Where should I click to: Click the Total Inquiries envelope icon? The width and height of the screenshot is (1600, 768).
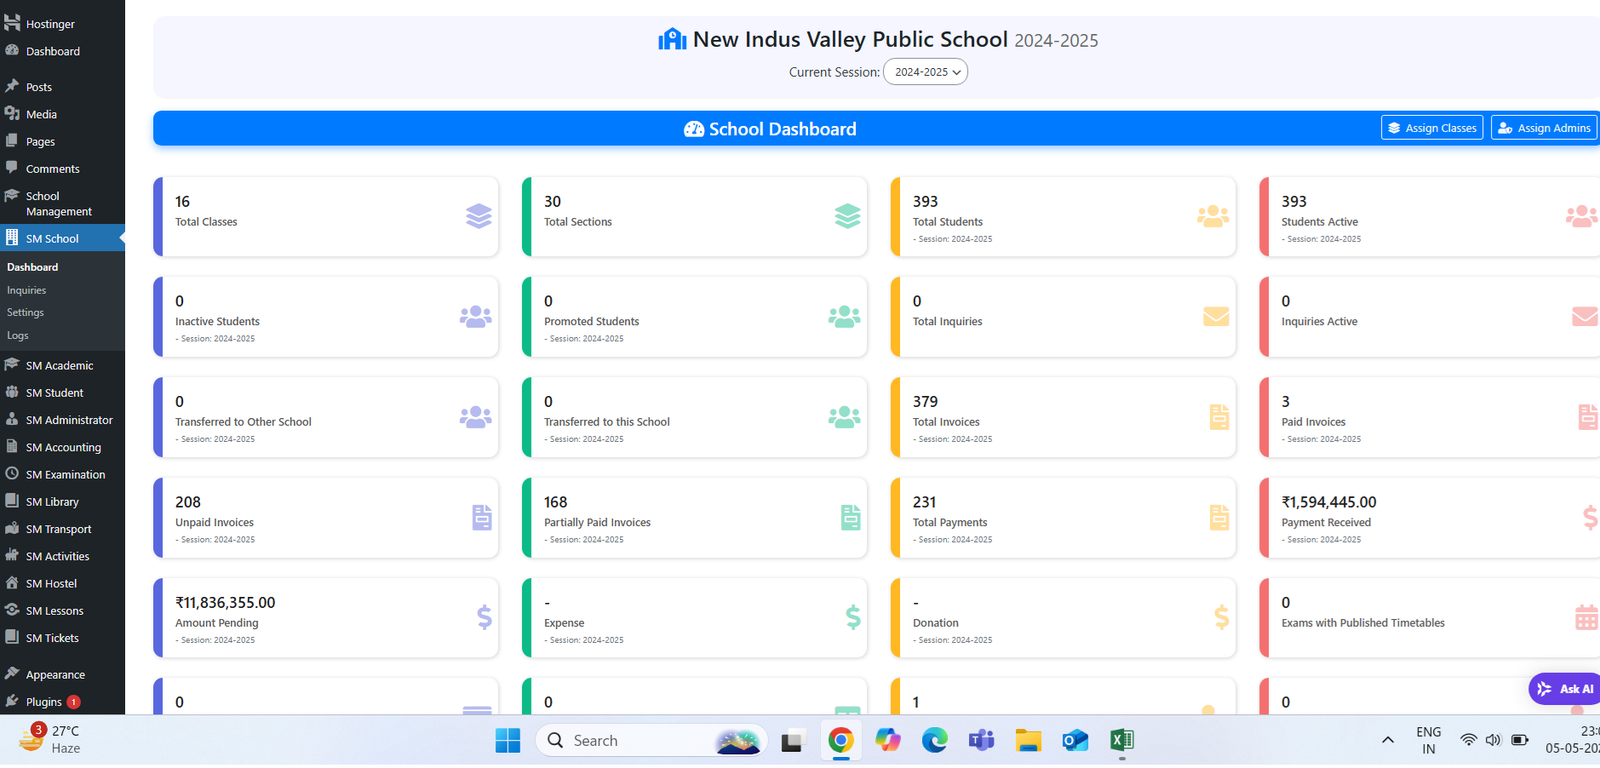pyautogui.click(x=1216, y=317)
